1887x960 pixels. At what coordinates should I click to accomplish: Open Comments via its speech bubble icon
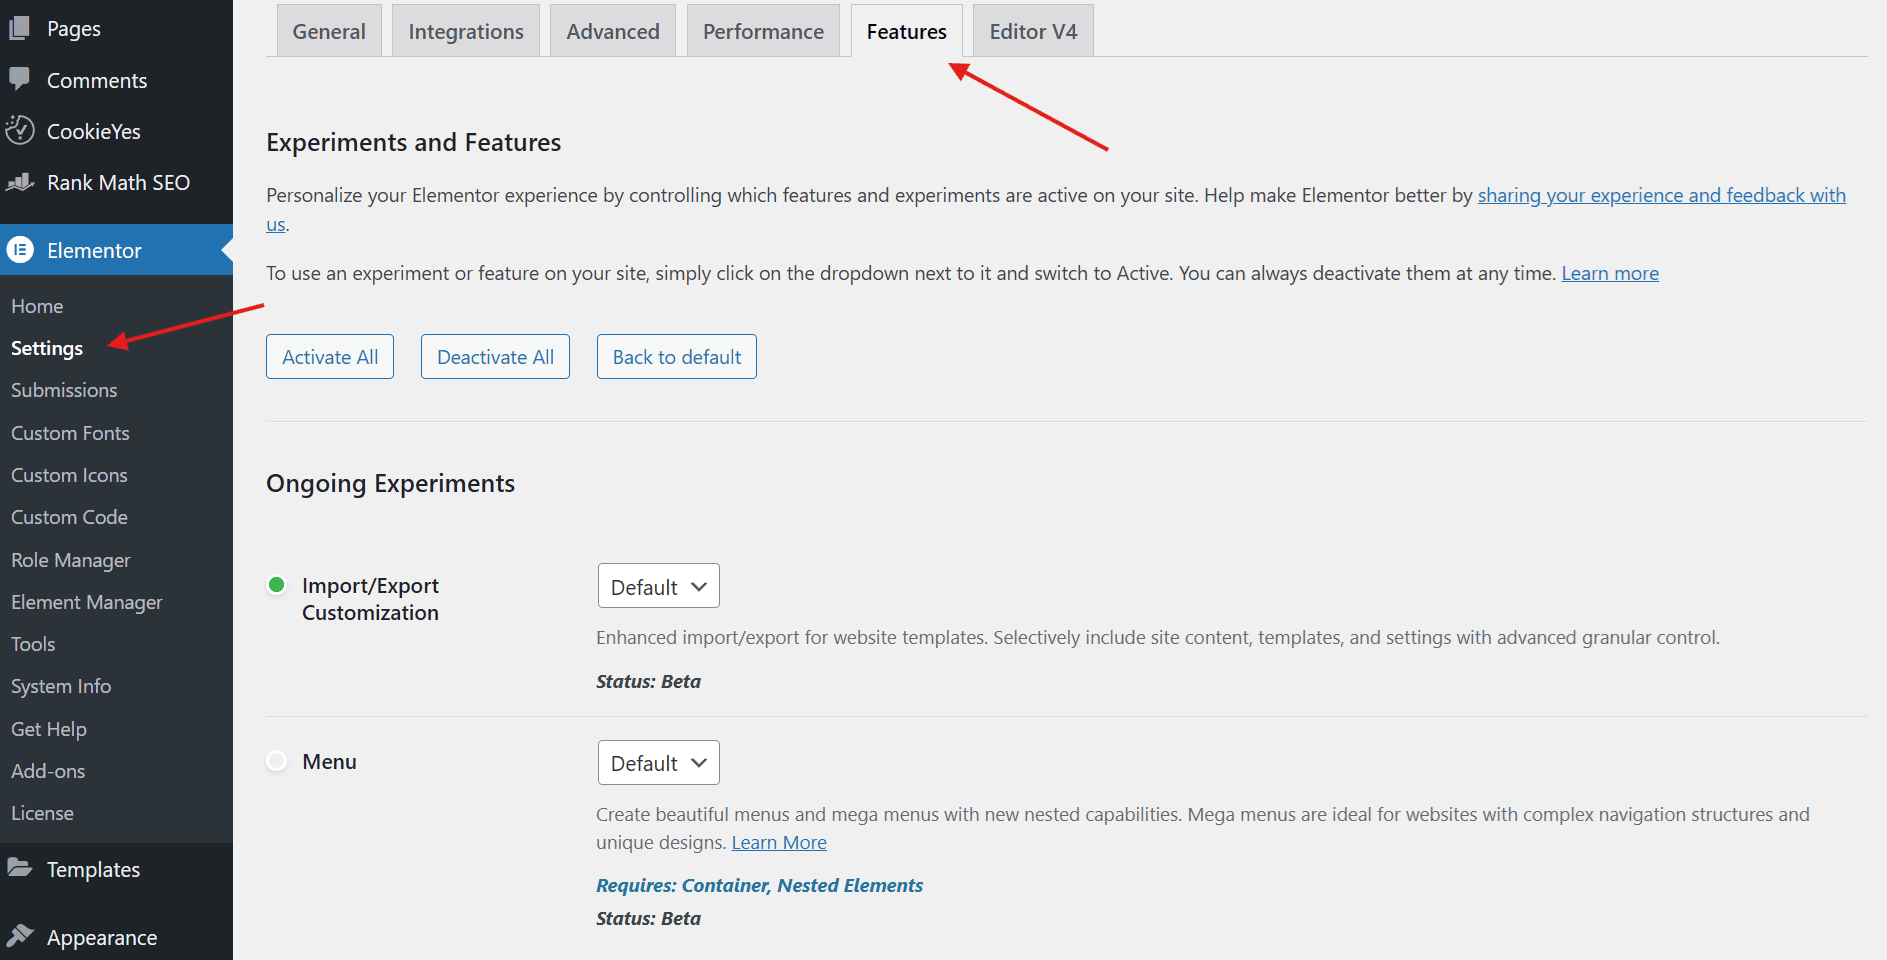[x=20, y=79]
